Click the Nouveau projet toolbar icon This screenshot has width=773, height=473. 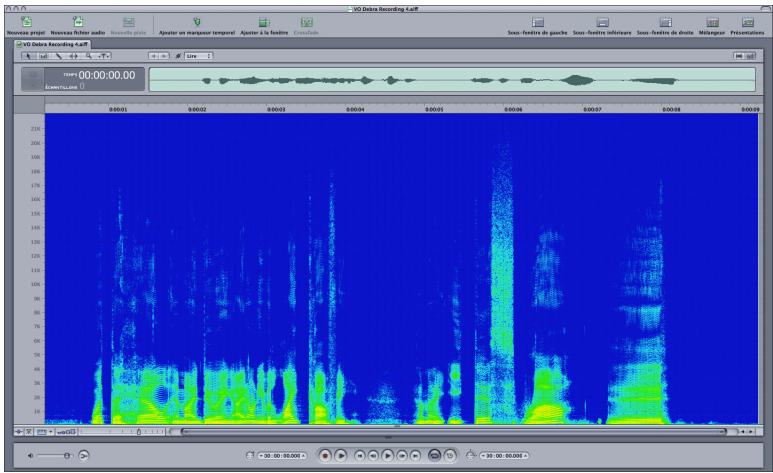26,22
